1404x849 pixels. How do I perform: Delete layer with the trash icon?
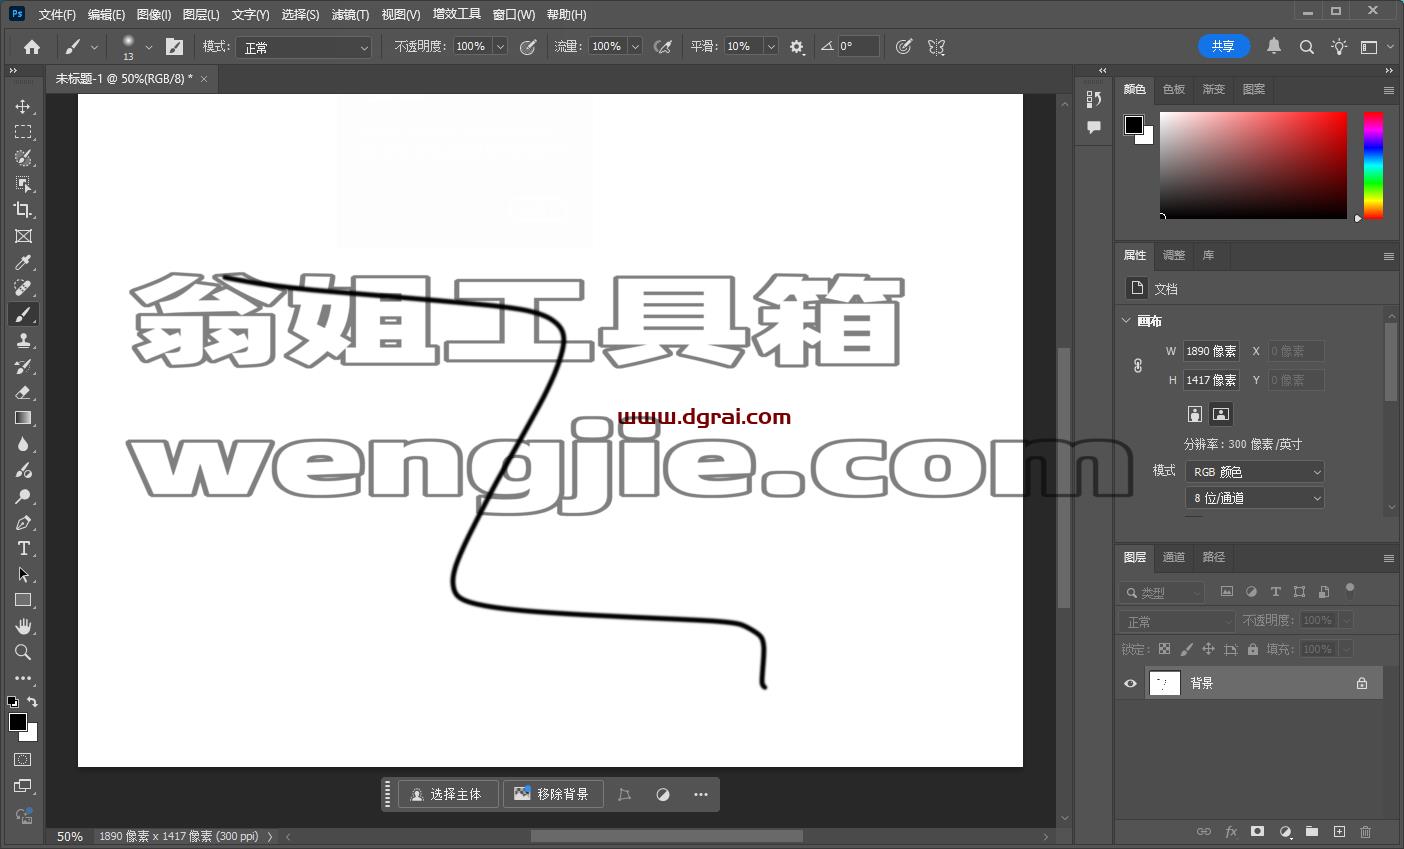pos(1366,831)
